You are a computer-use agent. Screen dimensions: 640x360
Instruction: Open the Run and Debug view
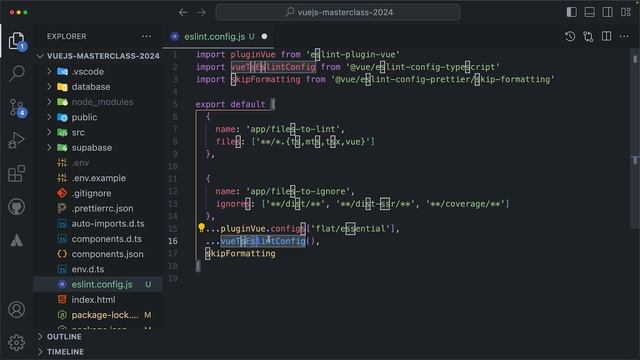click(17, 140)
